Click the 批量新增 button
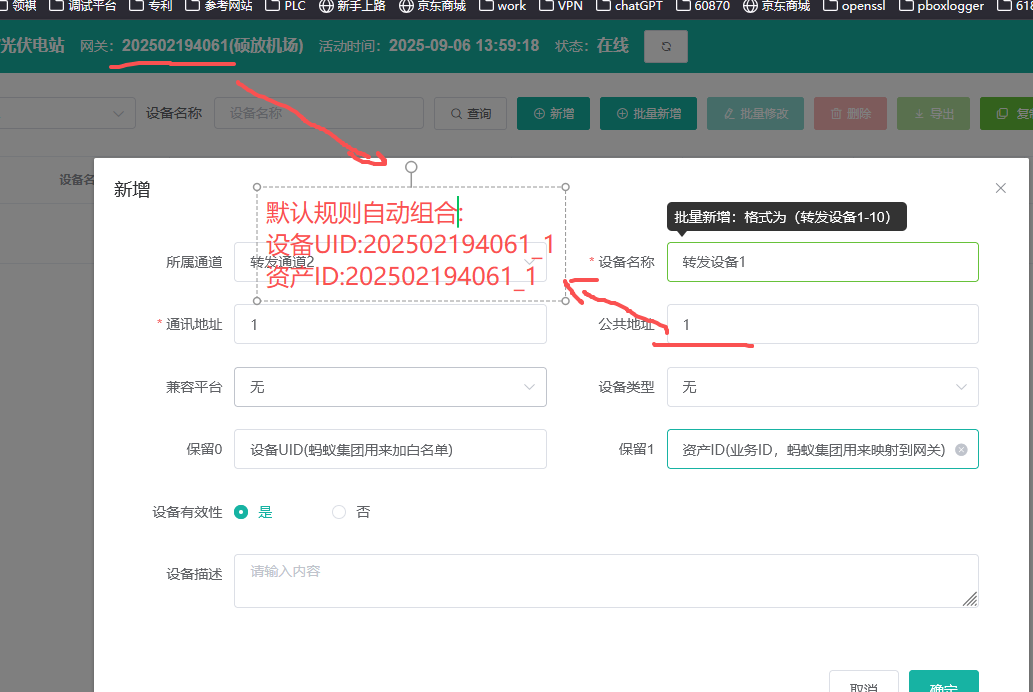Viewport: 1033px width, 692px height. point(648,114)
